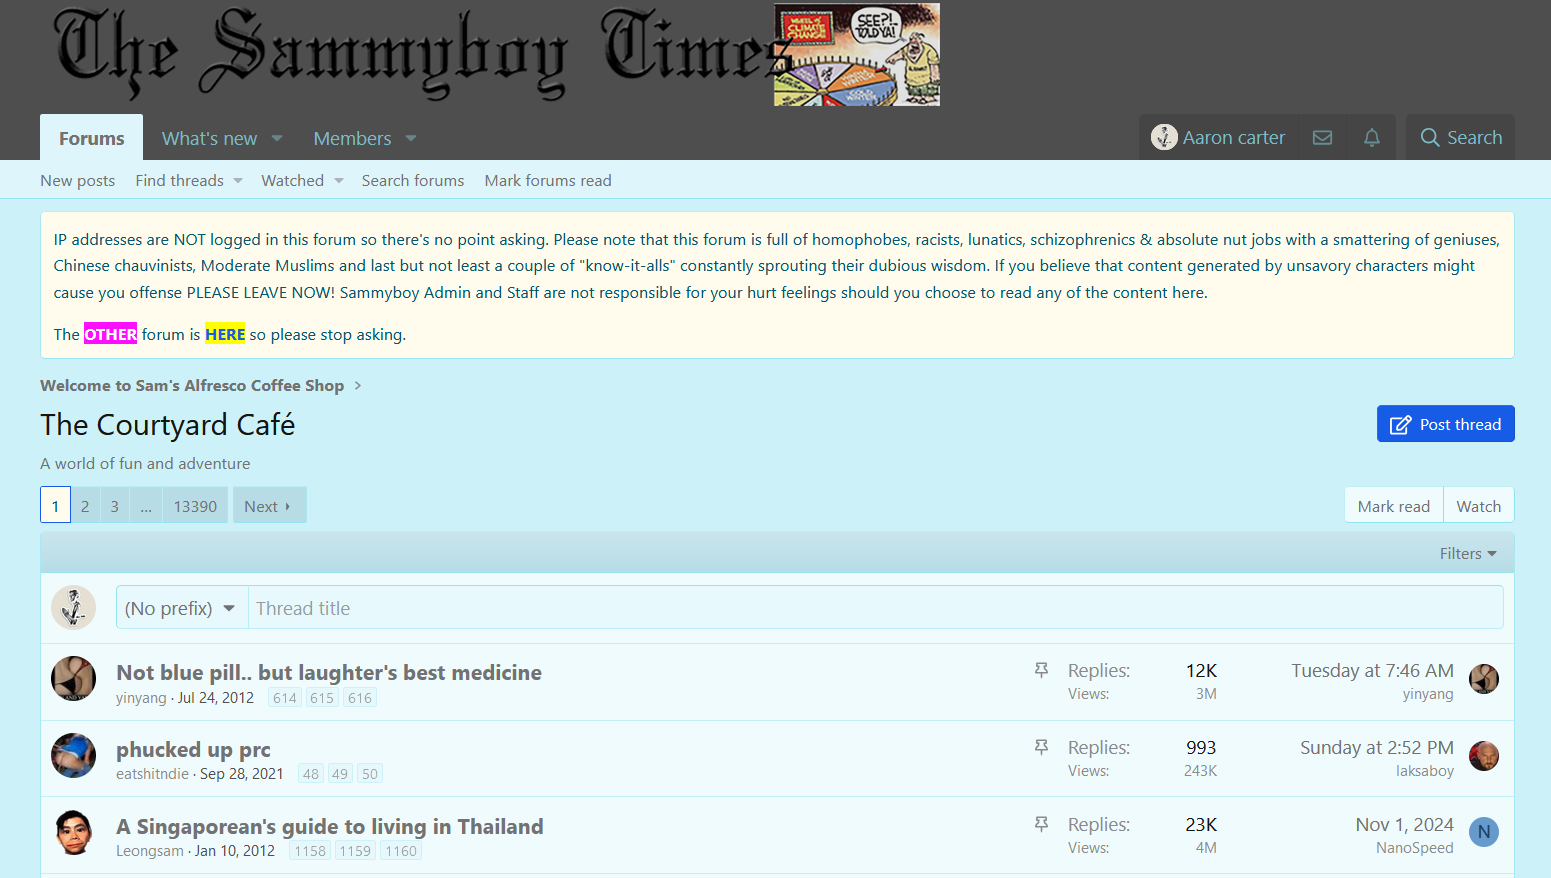This screenshot has height=878, width=1551.
Task: Open the inbox envelope icon
Action: point(1322,138)
